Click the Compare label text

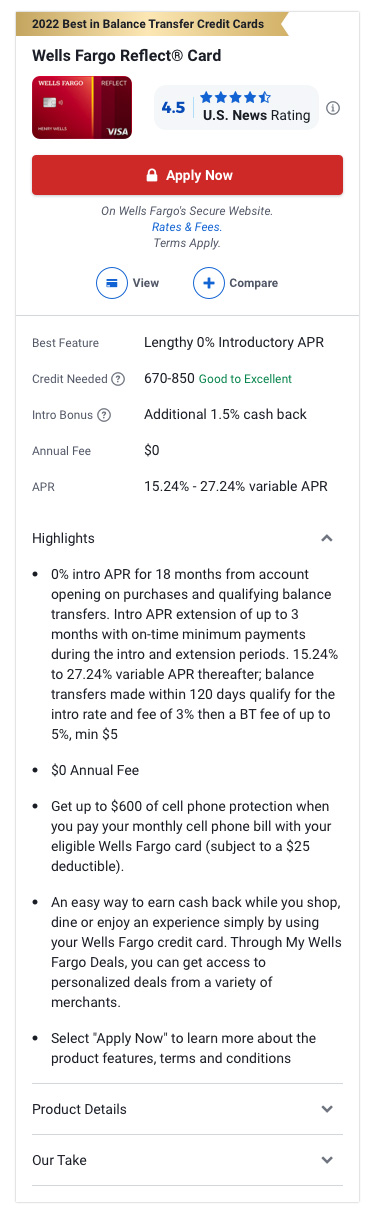click(x=254, y=283)
